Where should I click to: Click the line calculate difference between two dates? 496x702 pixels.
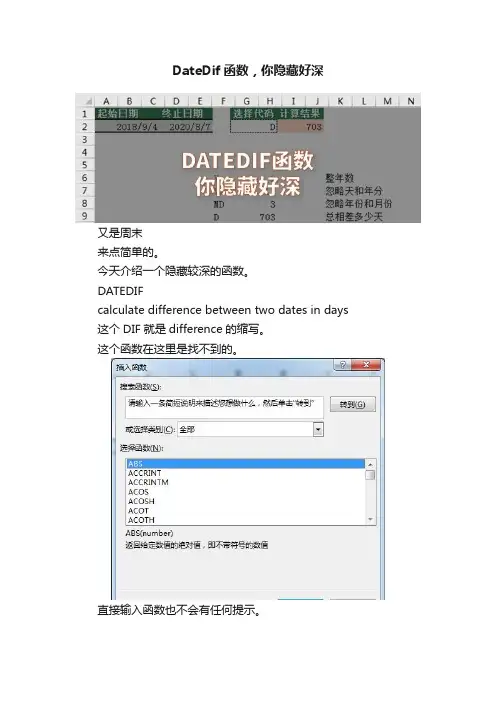pyautogui.click(x=223, y=310)
